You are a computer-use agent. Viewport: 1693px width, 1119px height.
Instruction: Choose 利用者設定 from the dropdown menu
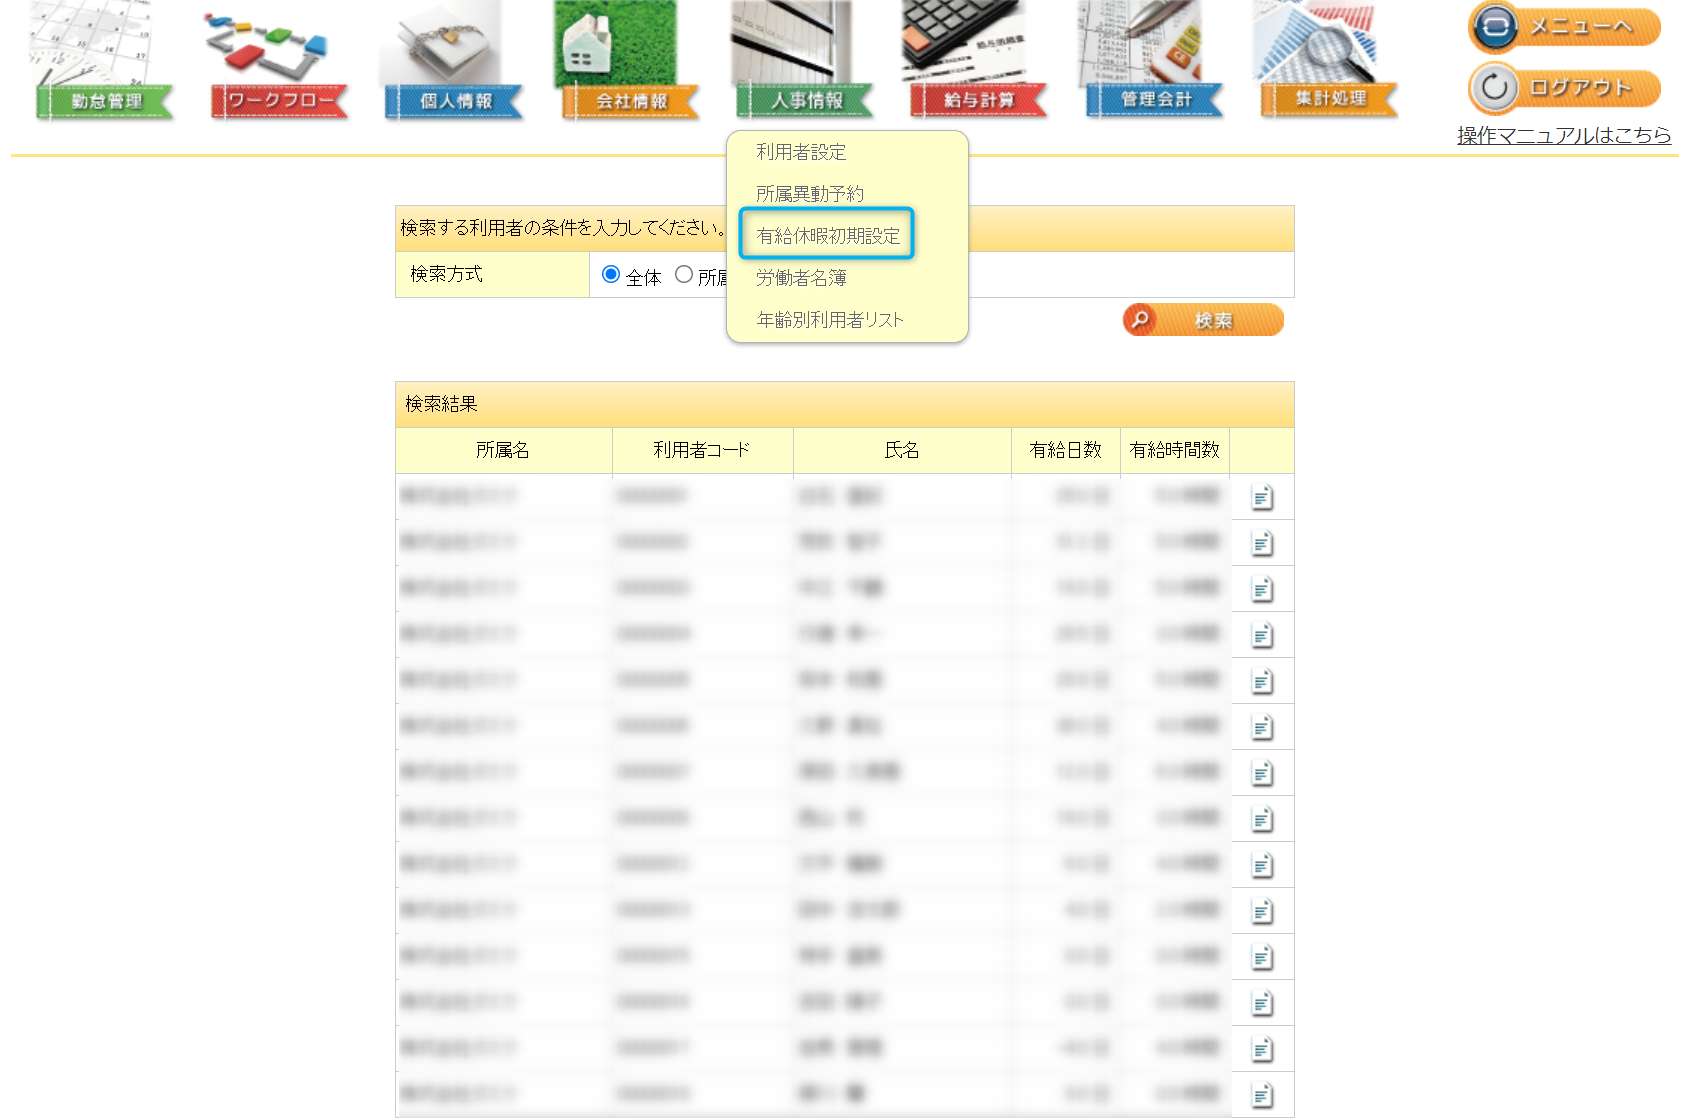(801, 152)
